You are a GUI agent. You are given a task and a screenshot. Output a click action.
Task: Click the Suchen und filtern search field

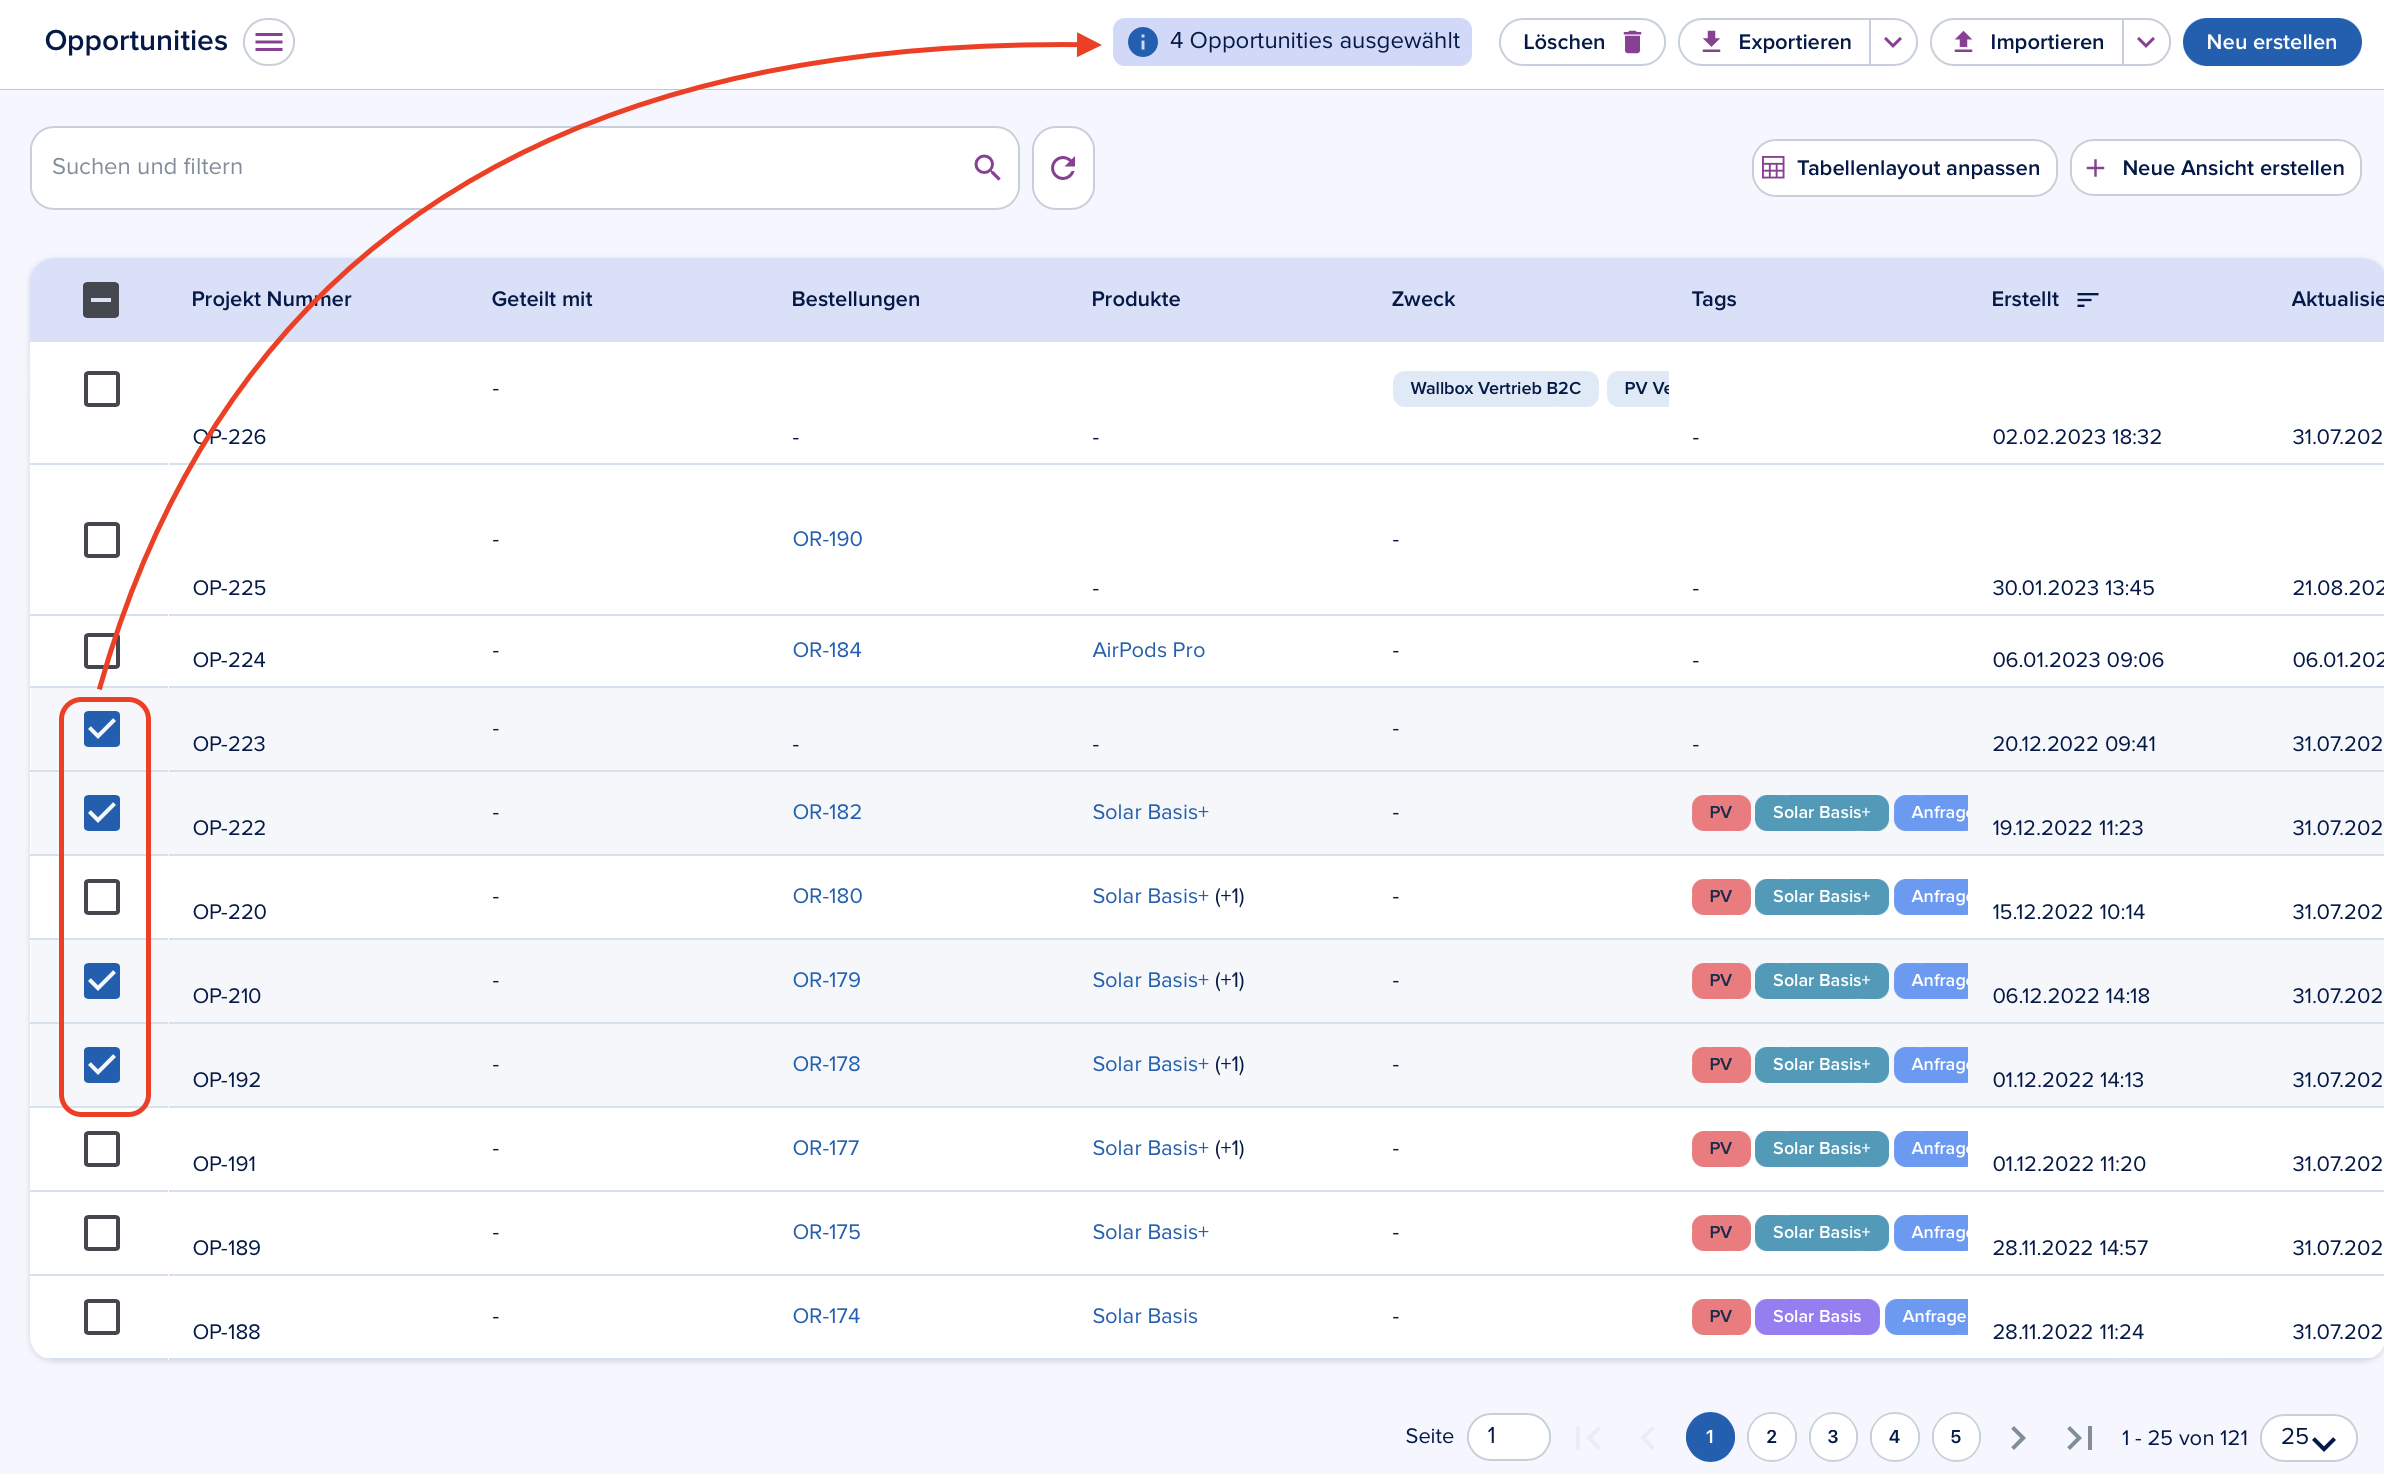[524, 167]
